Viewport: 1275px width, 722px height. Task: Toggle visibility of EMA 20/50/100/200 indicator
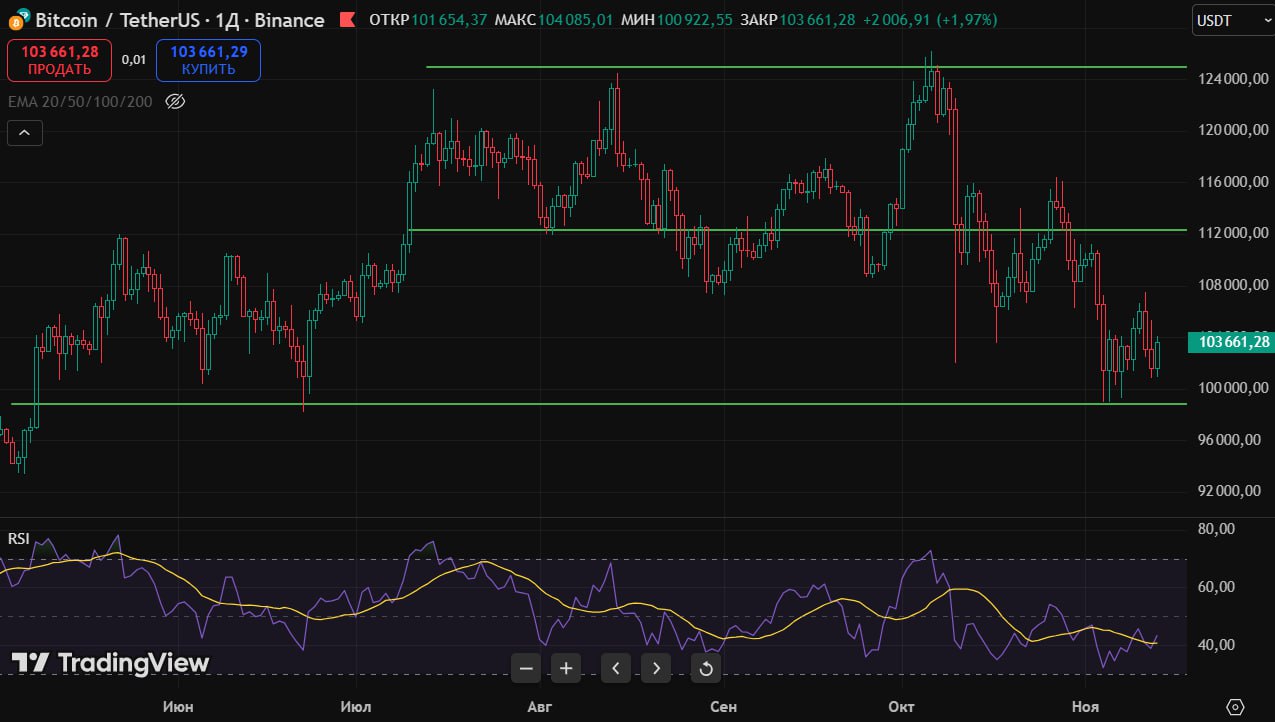click(176, 101)
